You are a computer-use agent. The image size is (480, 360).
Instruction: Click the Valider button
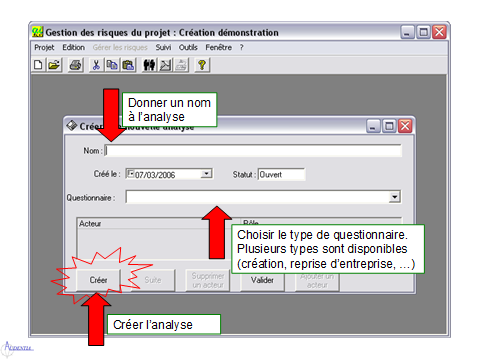click(262, 281)
